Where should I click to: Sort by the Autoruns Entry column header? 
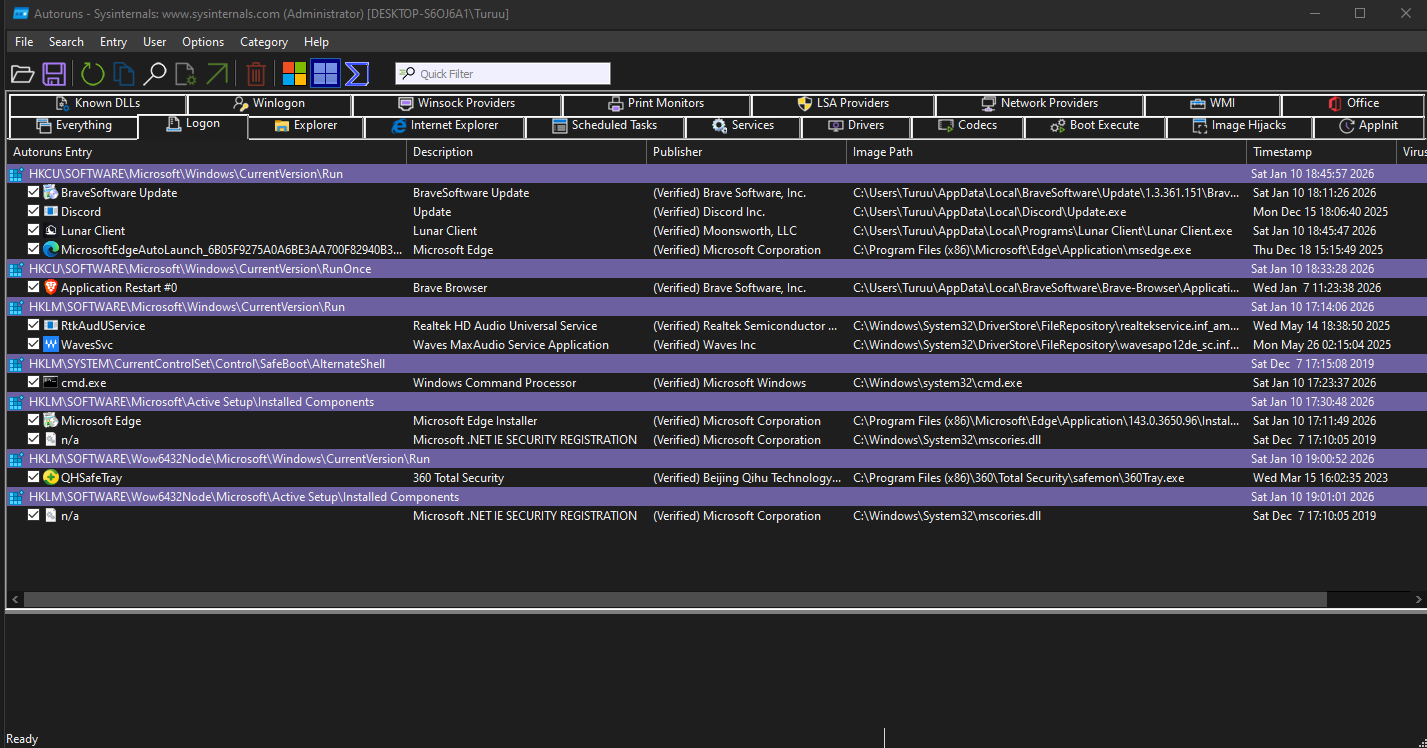coord(207,152)
